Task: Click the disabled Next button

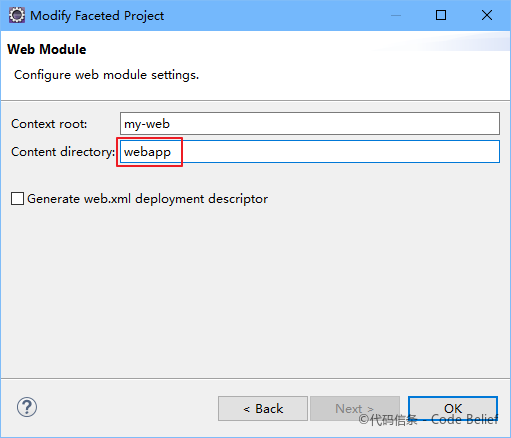Action: point(355,408)
